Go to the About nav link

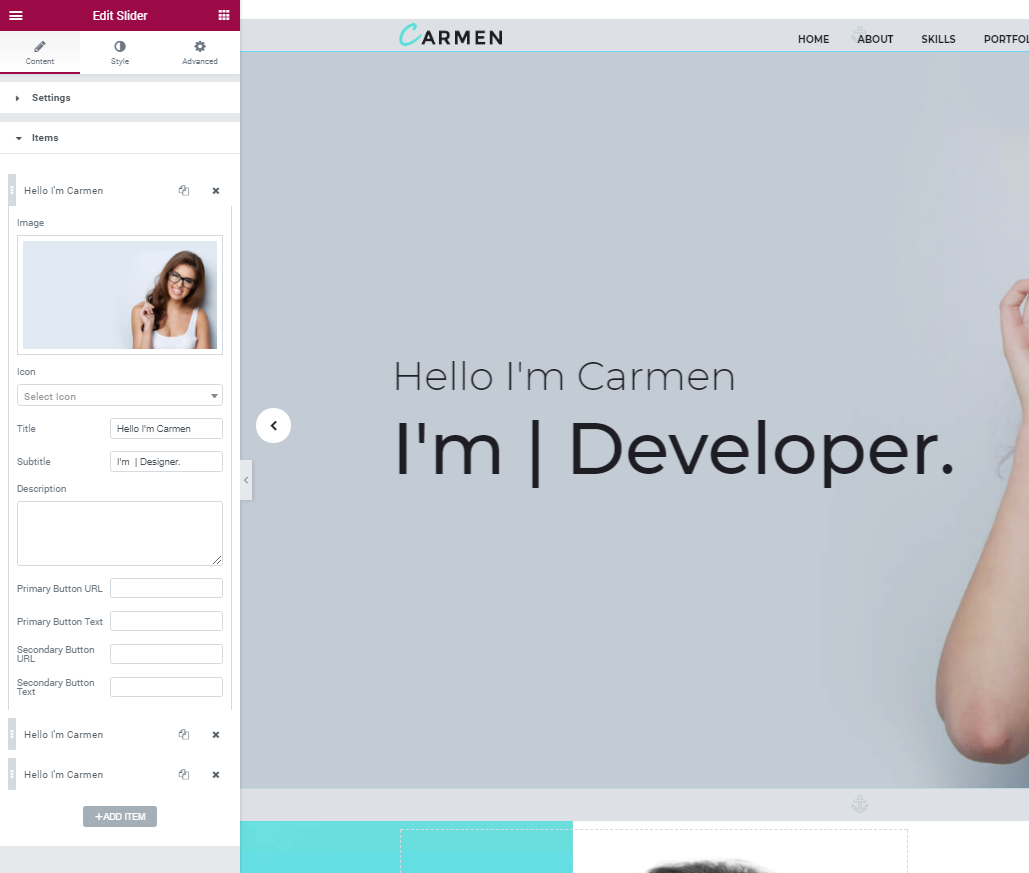click(x=875, y=39)
